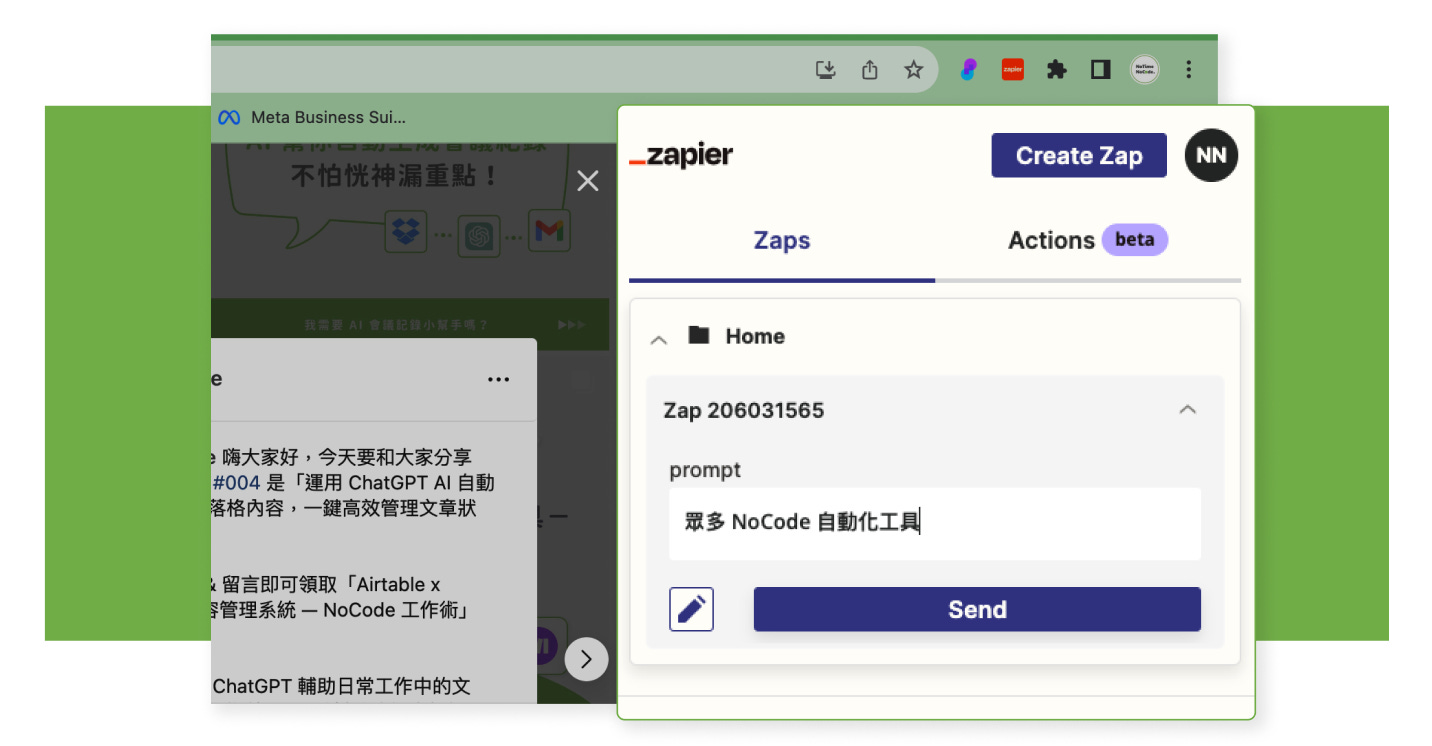Collapse the Home folder chevron
1432x746 pixels.
tap(658, 339)
